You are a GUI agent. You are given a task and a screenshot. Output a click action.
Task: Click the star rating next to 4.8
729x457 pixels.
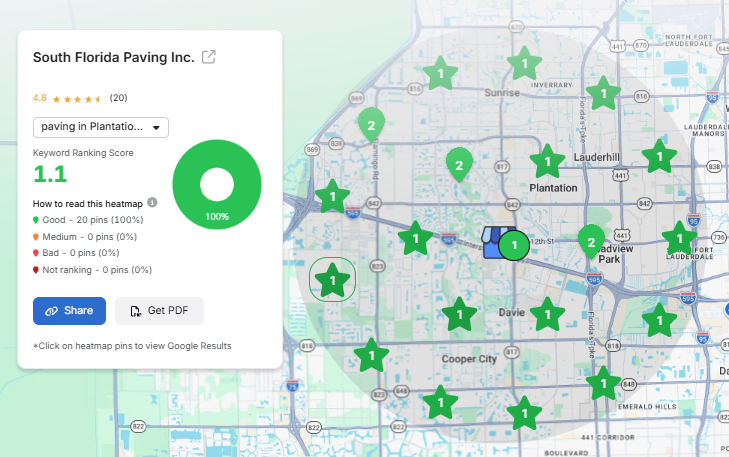[x=77, y=99]
